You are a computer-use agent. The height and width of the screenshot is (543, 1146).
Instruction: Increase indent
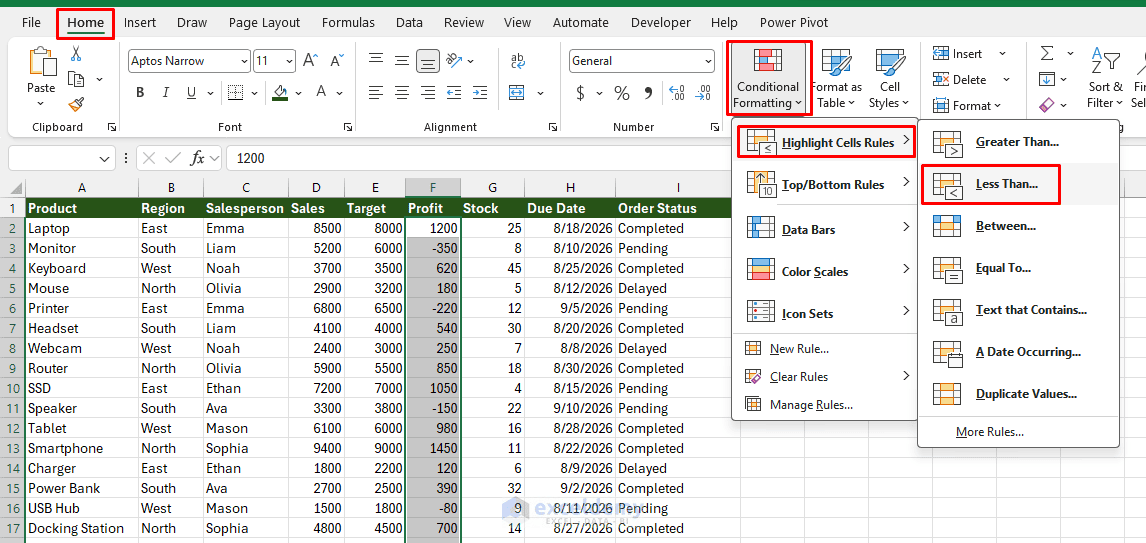(479, 93)
